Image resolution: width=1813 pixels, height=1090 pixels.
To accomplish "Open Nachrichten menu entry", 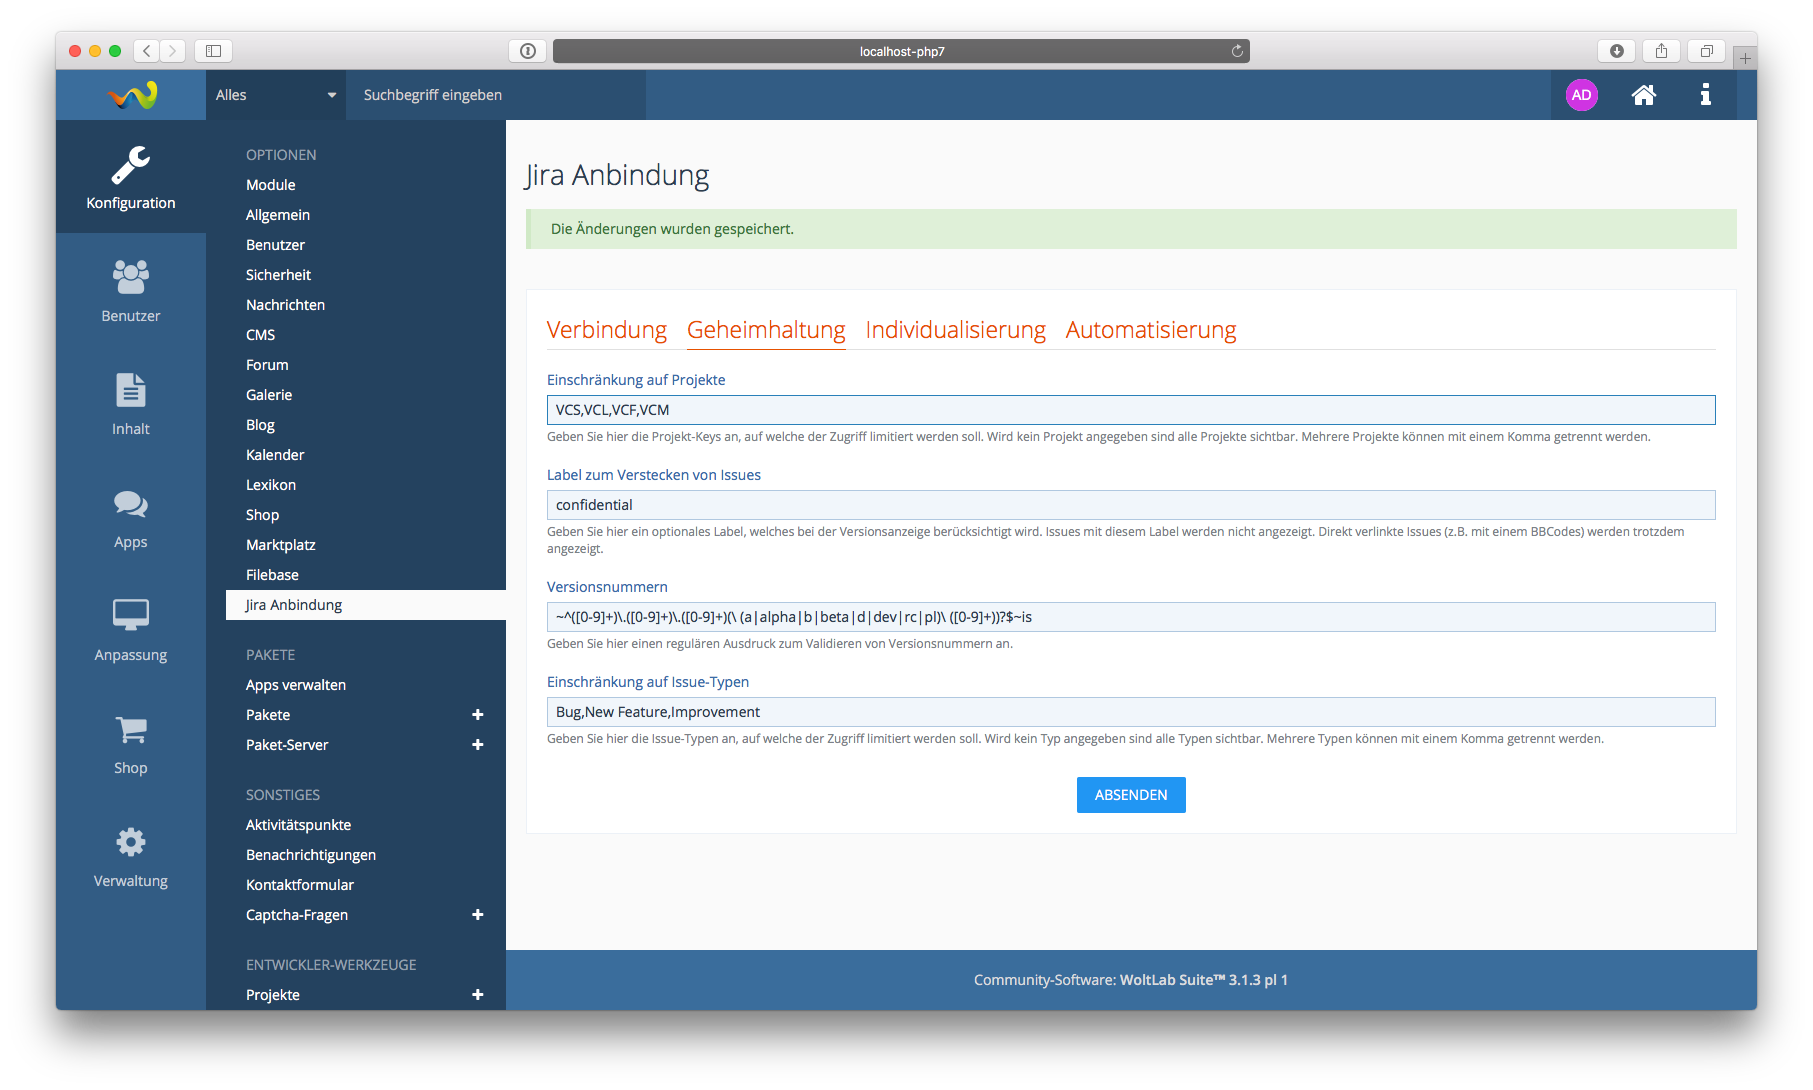I will click(x=285, y=305).
